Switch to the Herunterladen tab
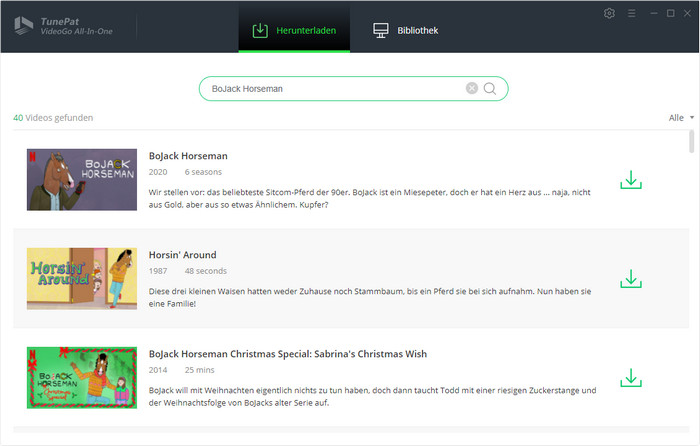 click(294, 30)
